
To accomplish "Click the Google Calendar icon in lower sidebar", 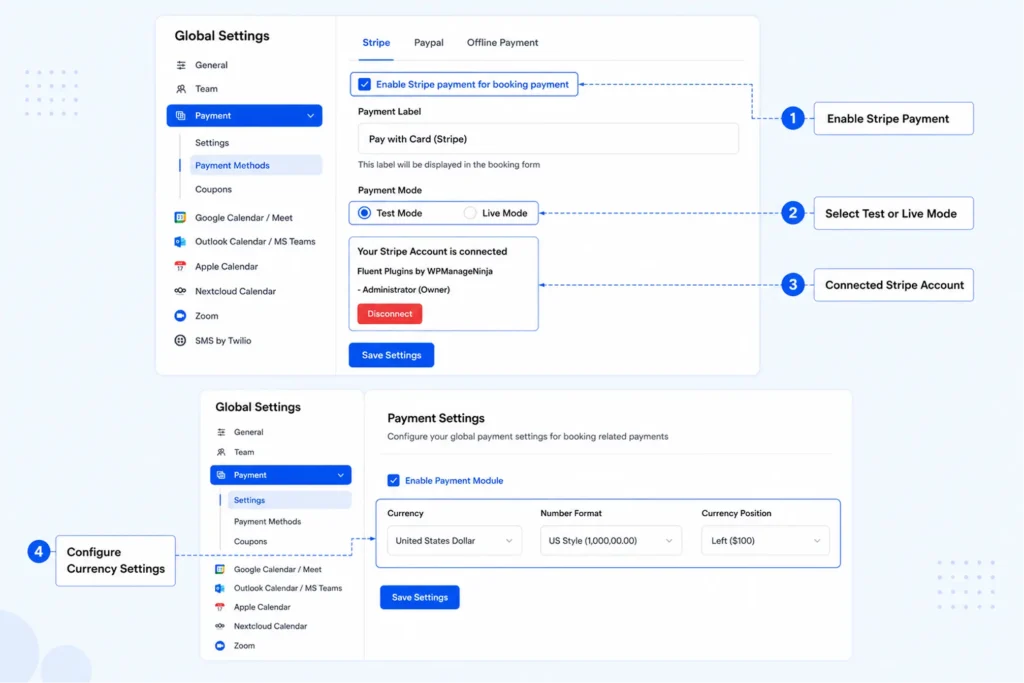I will 220,569.
